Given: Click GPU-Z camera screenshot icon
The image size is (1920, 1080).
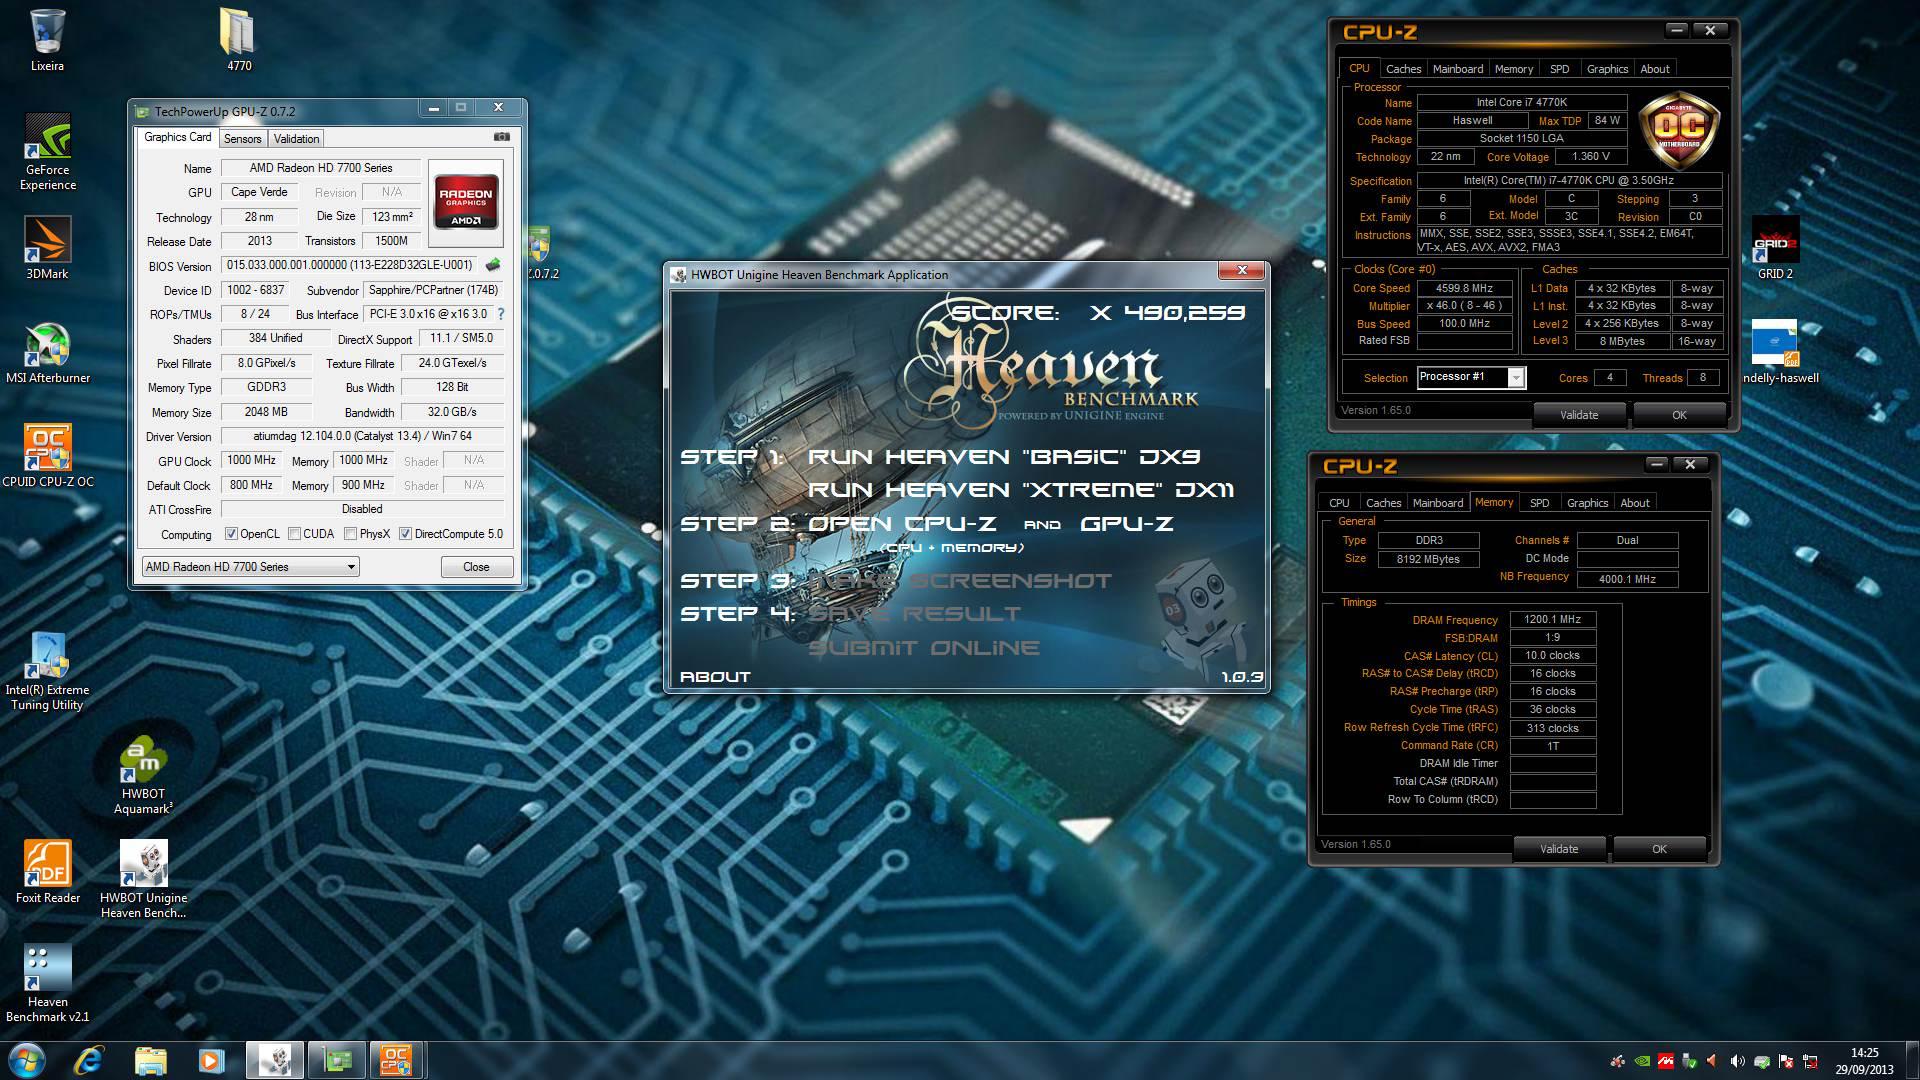Looking at the screenshot, I should coord(502,137).
